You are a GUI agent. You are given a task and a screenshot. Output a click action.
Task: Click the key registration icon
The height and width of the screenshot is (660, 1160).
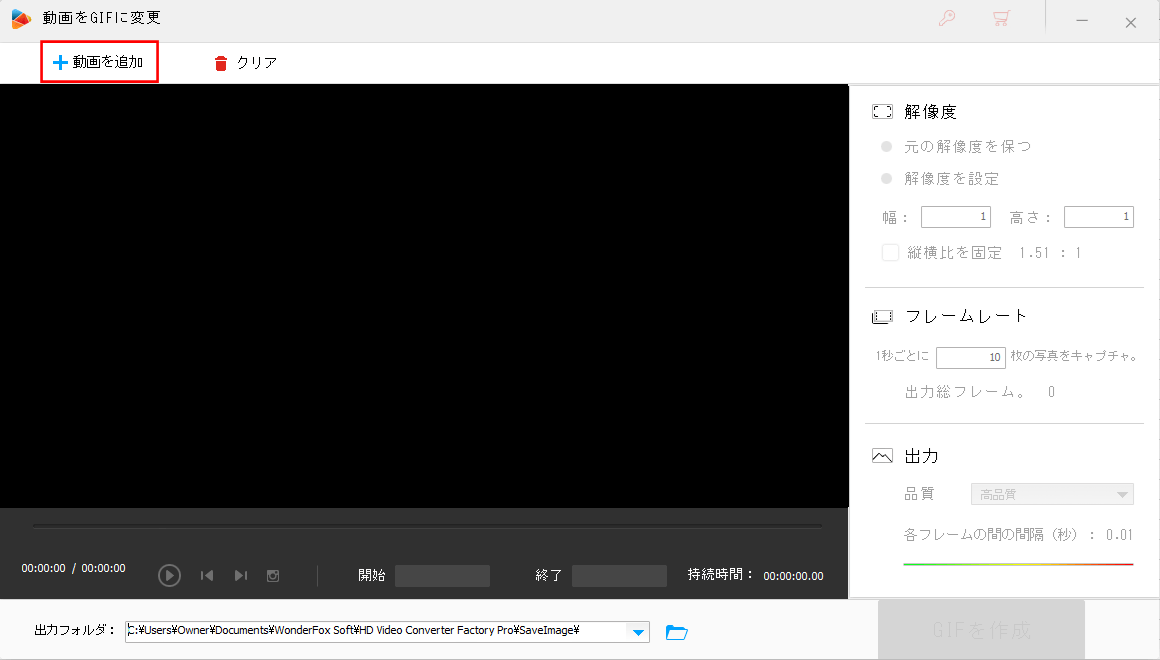(x=947, y=19)
